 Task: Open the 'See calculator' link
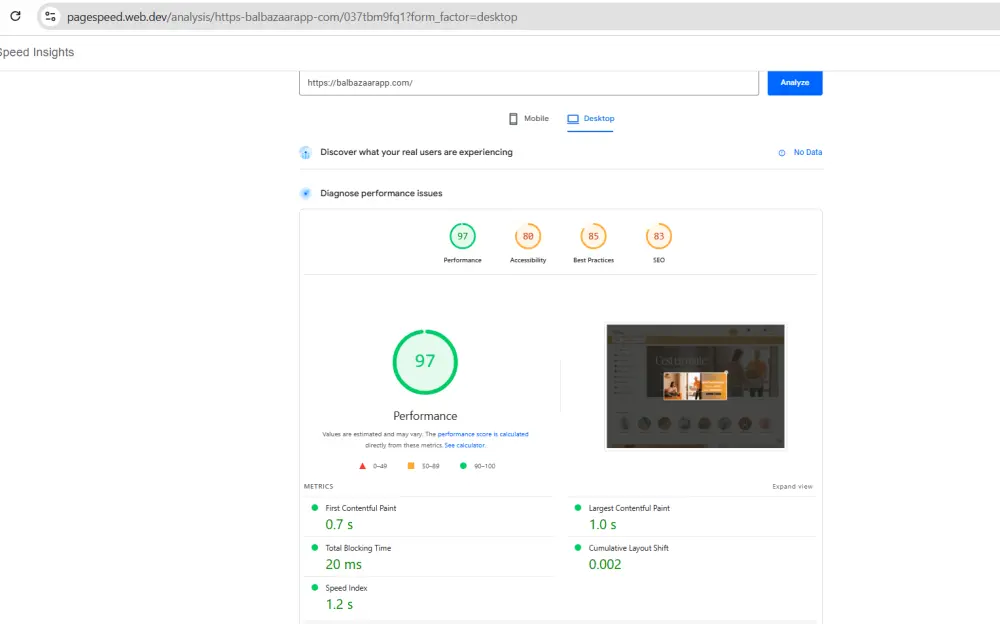click(x=465, y=445)
